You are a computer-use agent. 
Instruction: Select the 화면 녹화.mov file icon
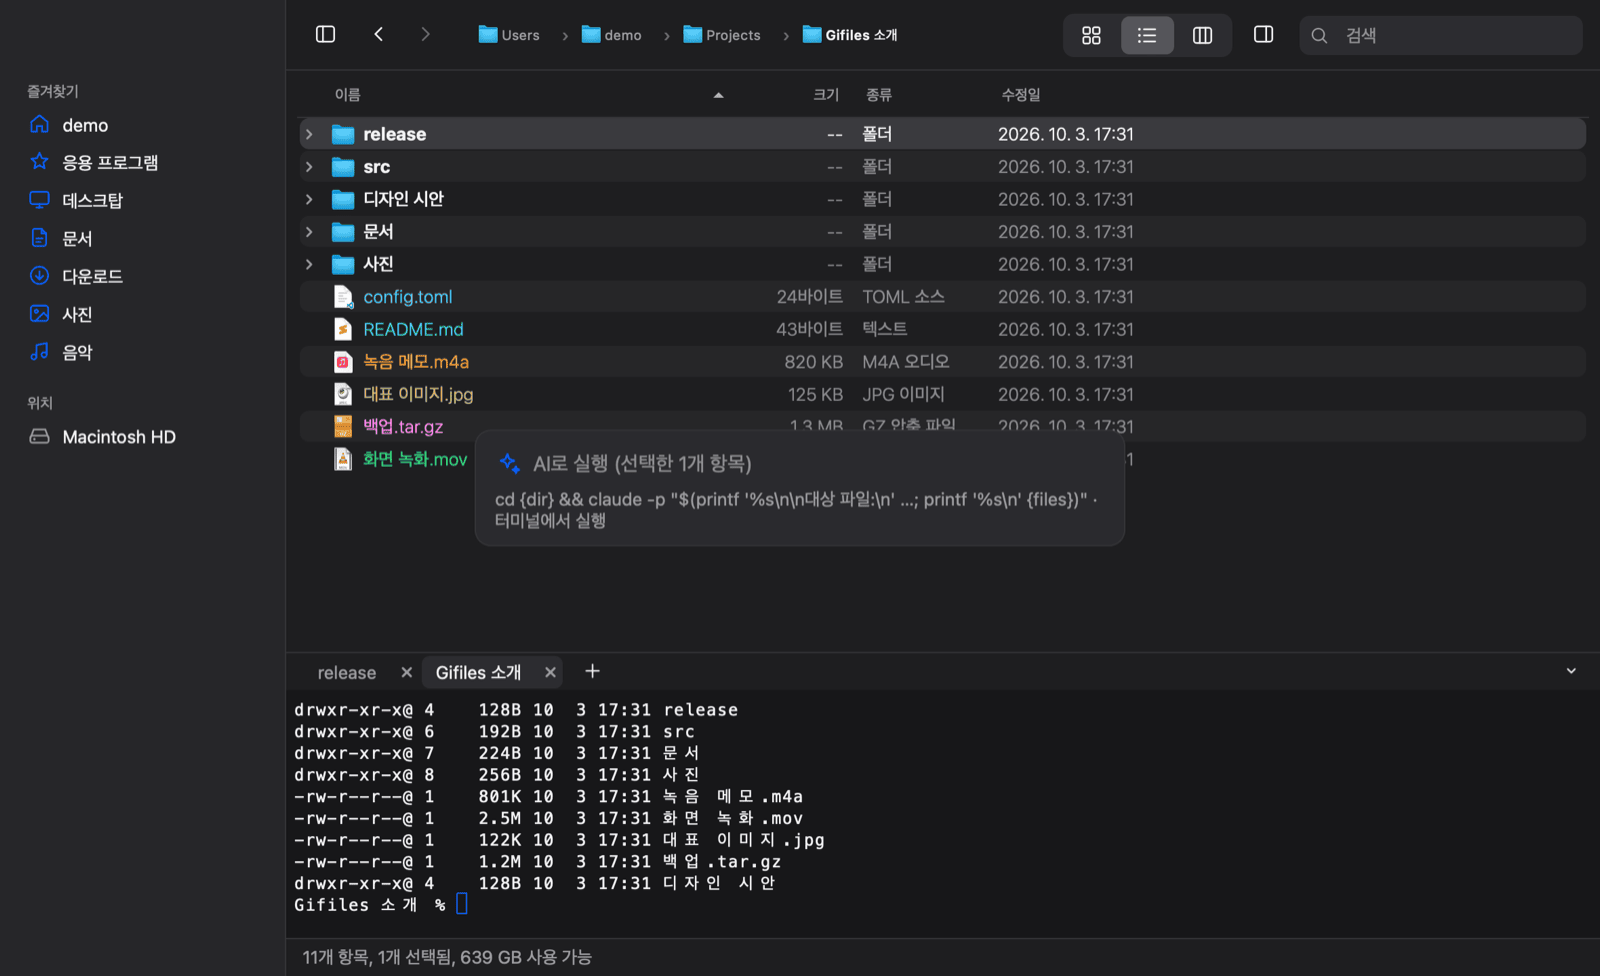point(343,459)
